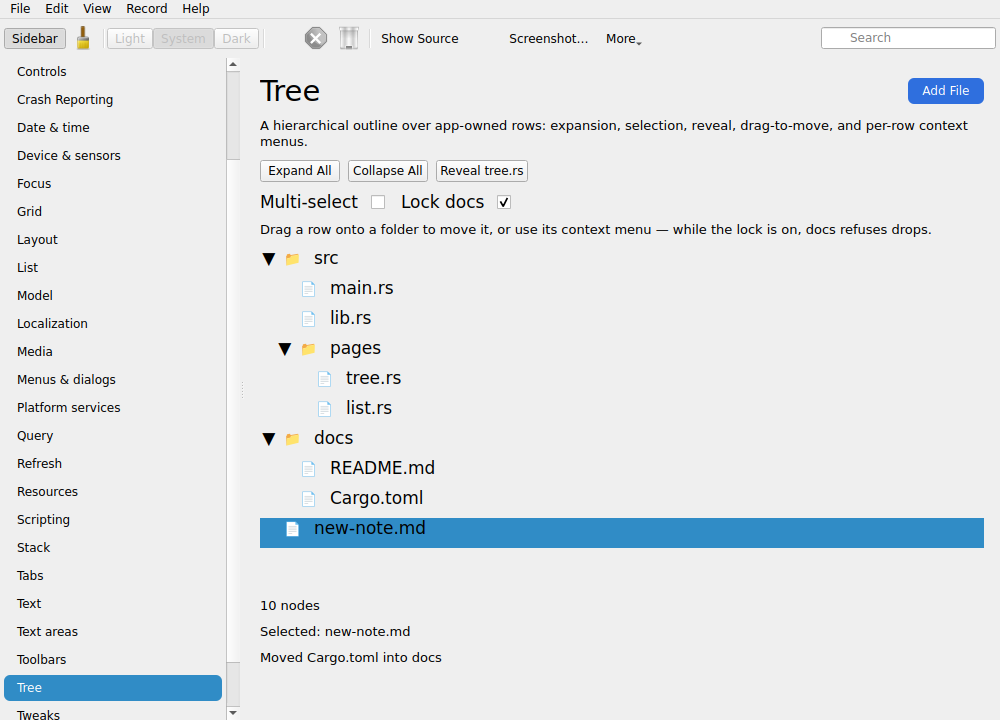Click the folder icon beside pages
Screen dimensions: 1000x720
click(308, 349)
